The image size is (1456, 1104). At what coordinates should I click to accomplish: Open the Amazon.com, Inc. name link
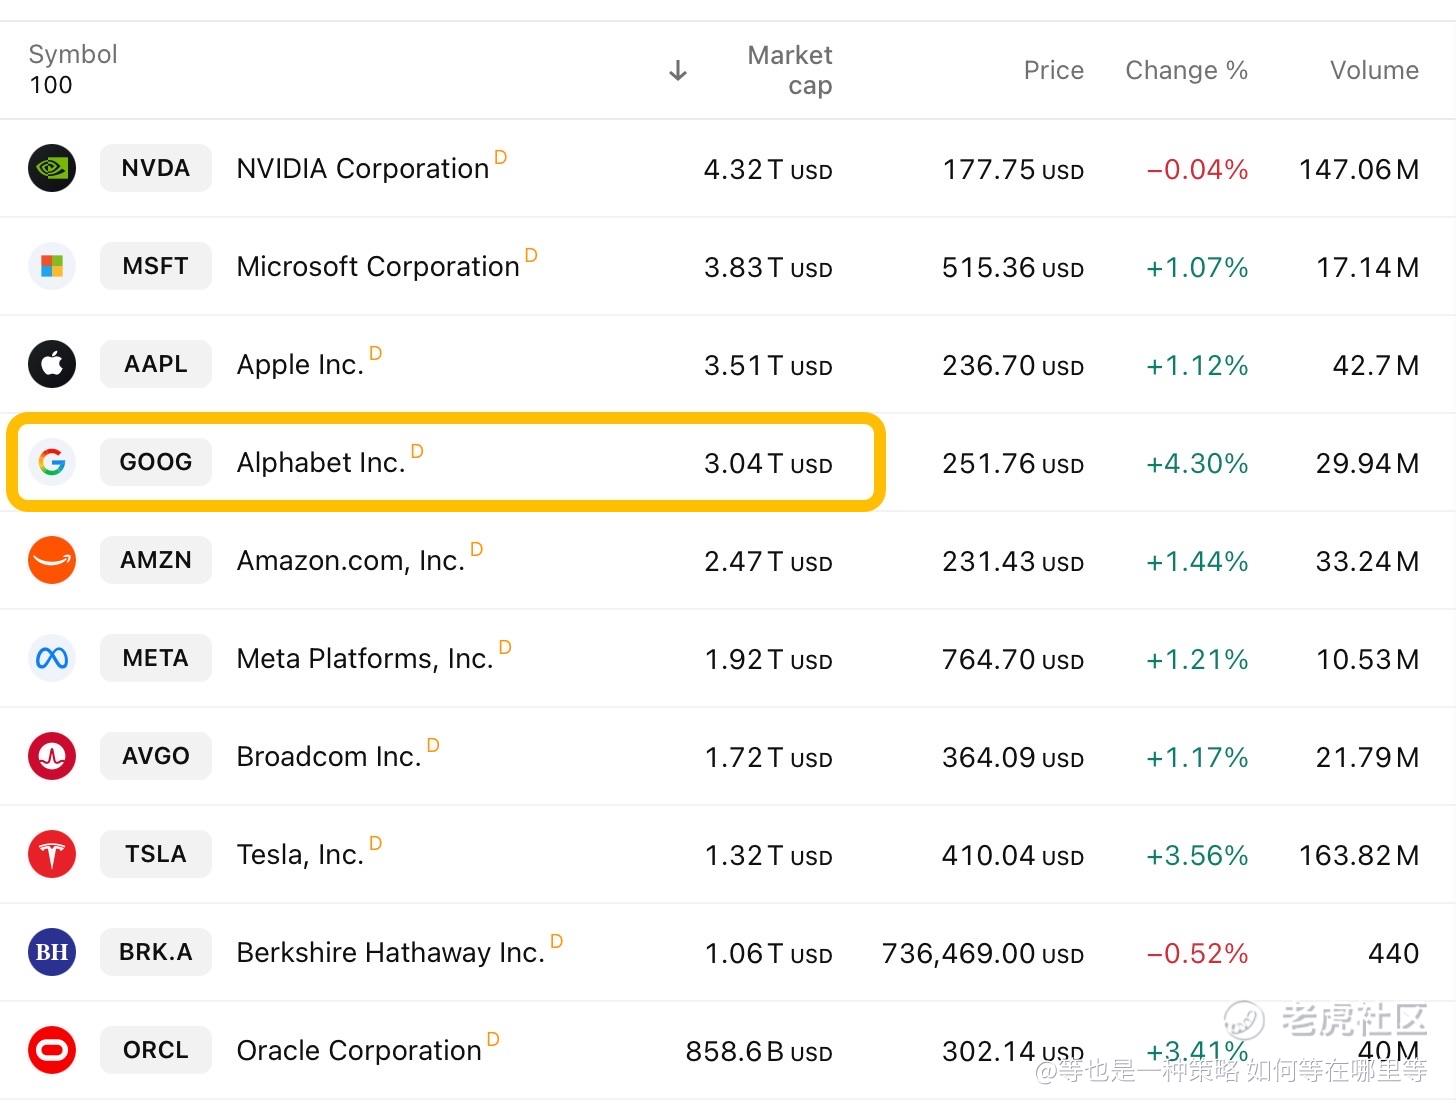[351, 560]
